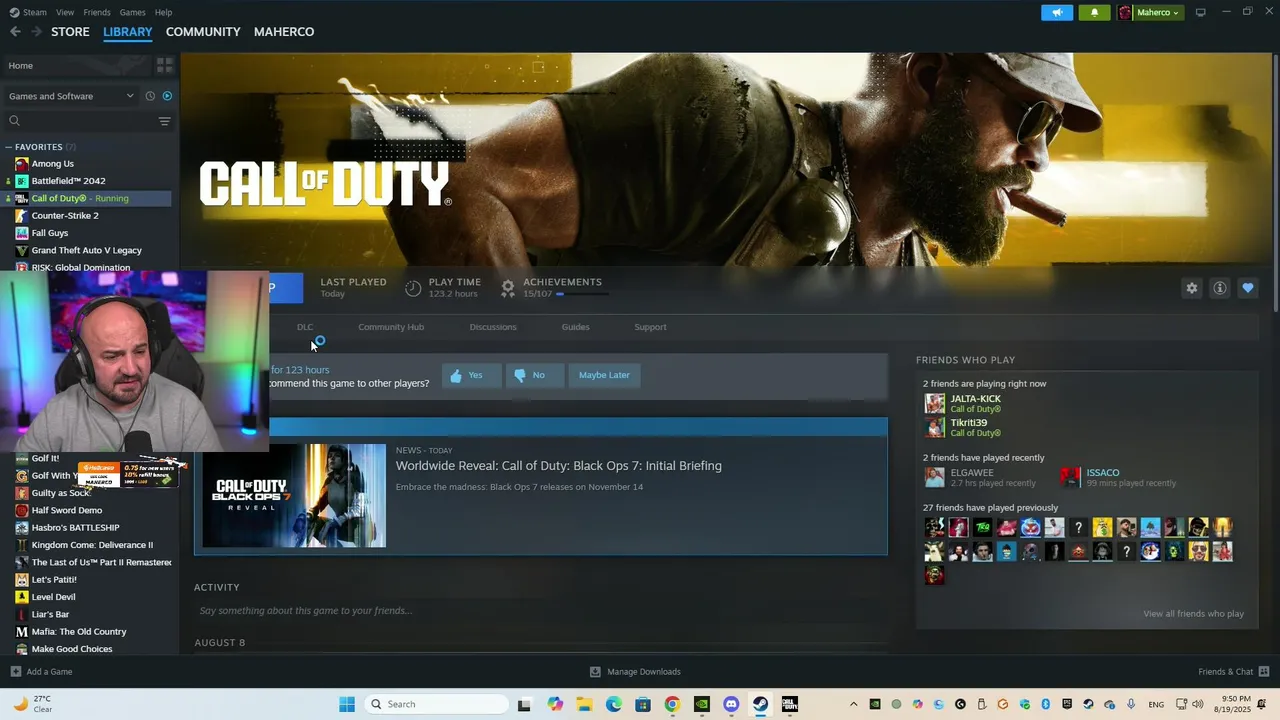The width and height of the screenshot is (1280, 720).
Task: Open the Games menu
Action: [x=132, y=12]
